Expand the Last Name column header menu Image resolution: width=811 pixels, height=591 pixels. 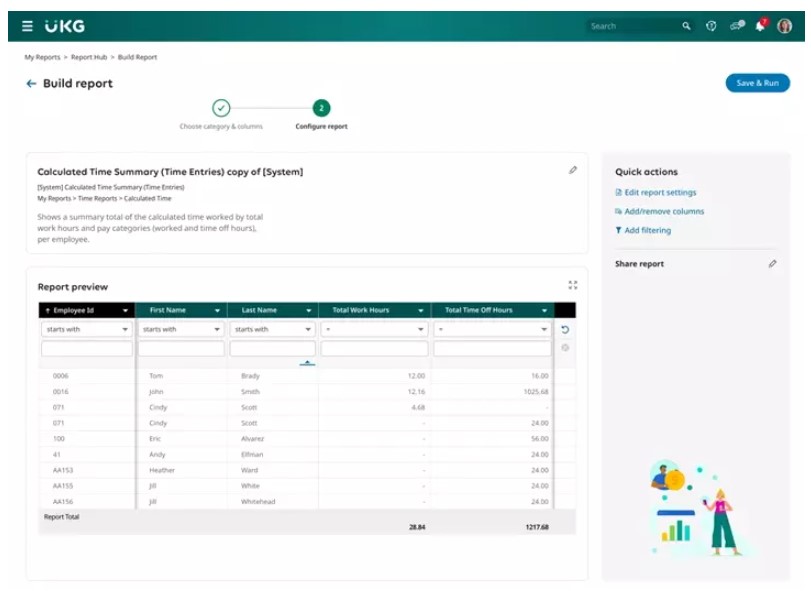click(x=309, y=311)
